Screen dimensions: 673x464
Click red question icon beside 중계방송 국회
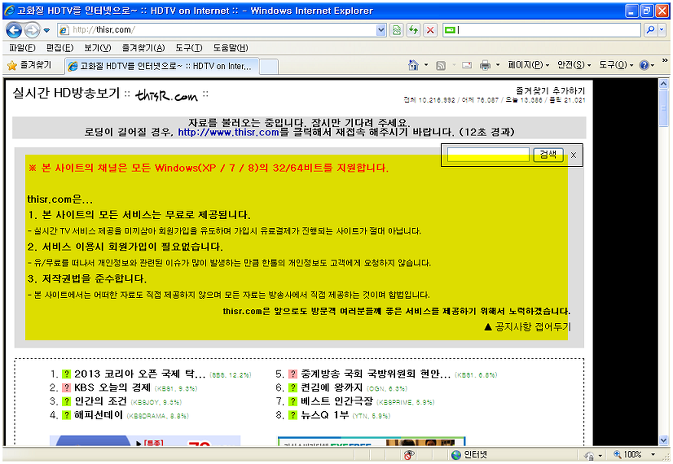[x=293, y=374]
